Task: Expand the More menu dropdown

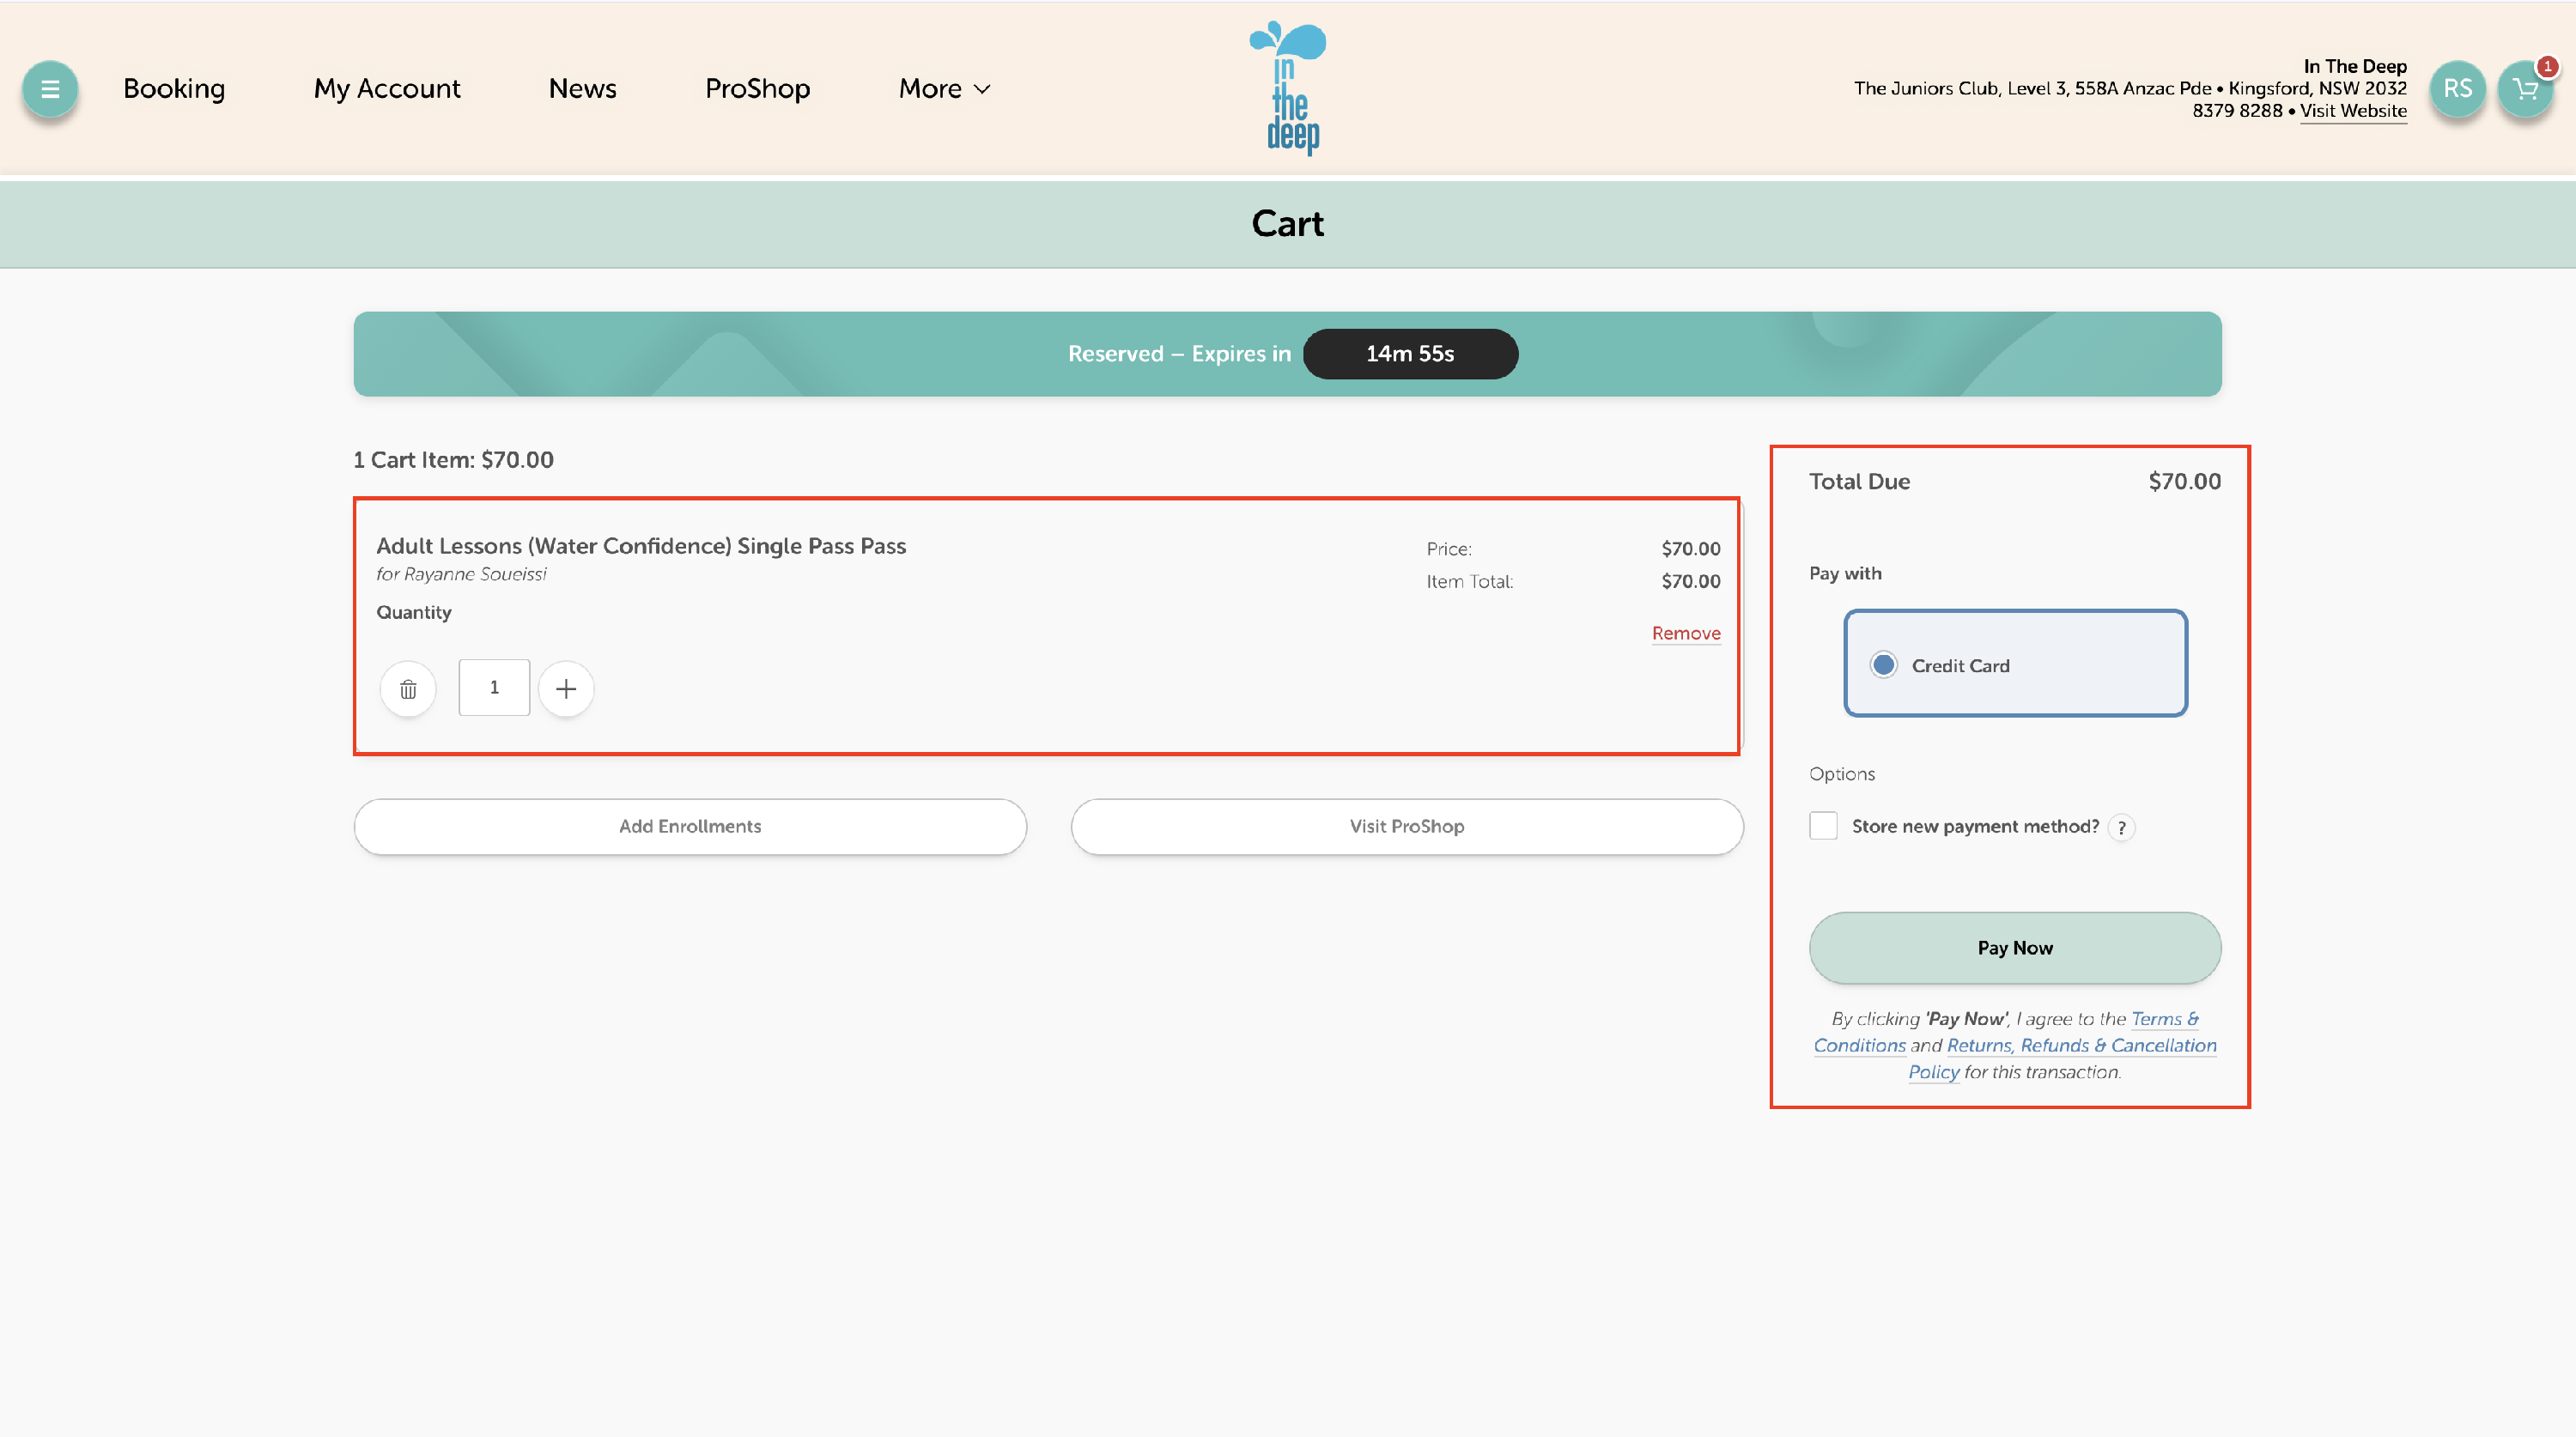Action: (x=944, y=89)
